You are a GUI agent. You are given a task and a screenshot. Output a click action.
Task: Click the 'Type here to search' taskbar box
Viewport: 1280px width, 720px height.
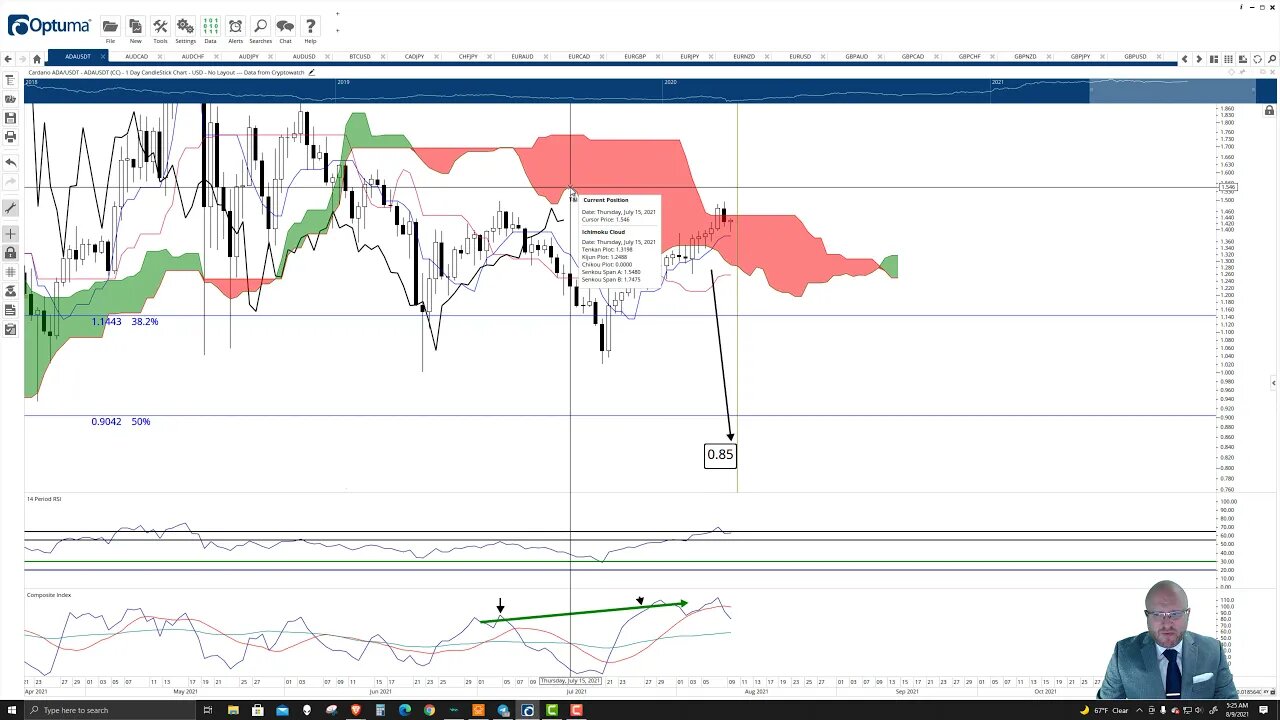pyautogui.click(x=110, y=710)
